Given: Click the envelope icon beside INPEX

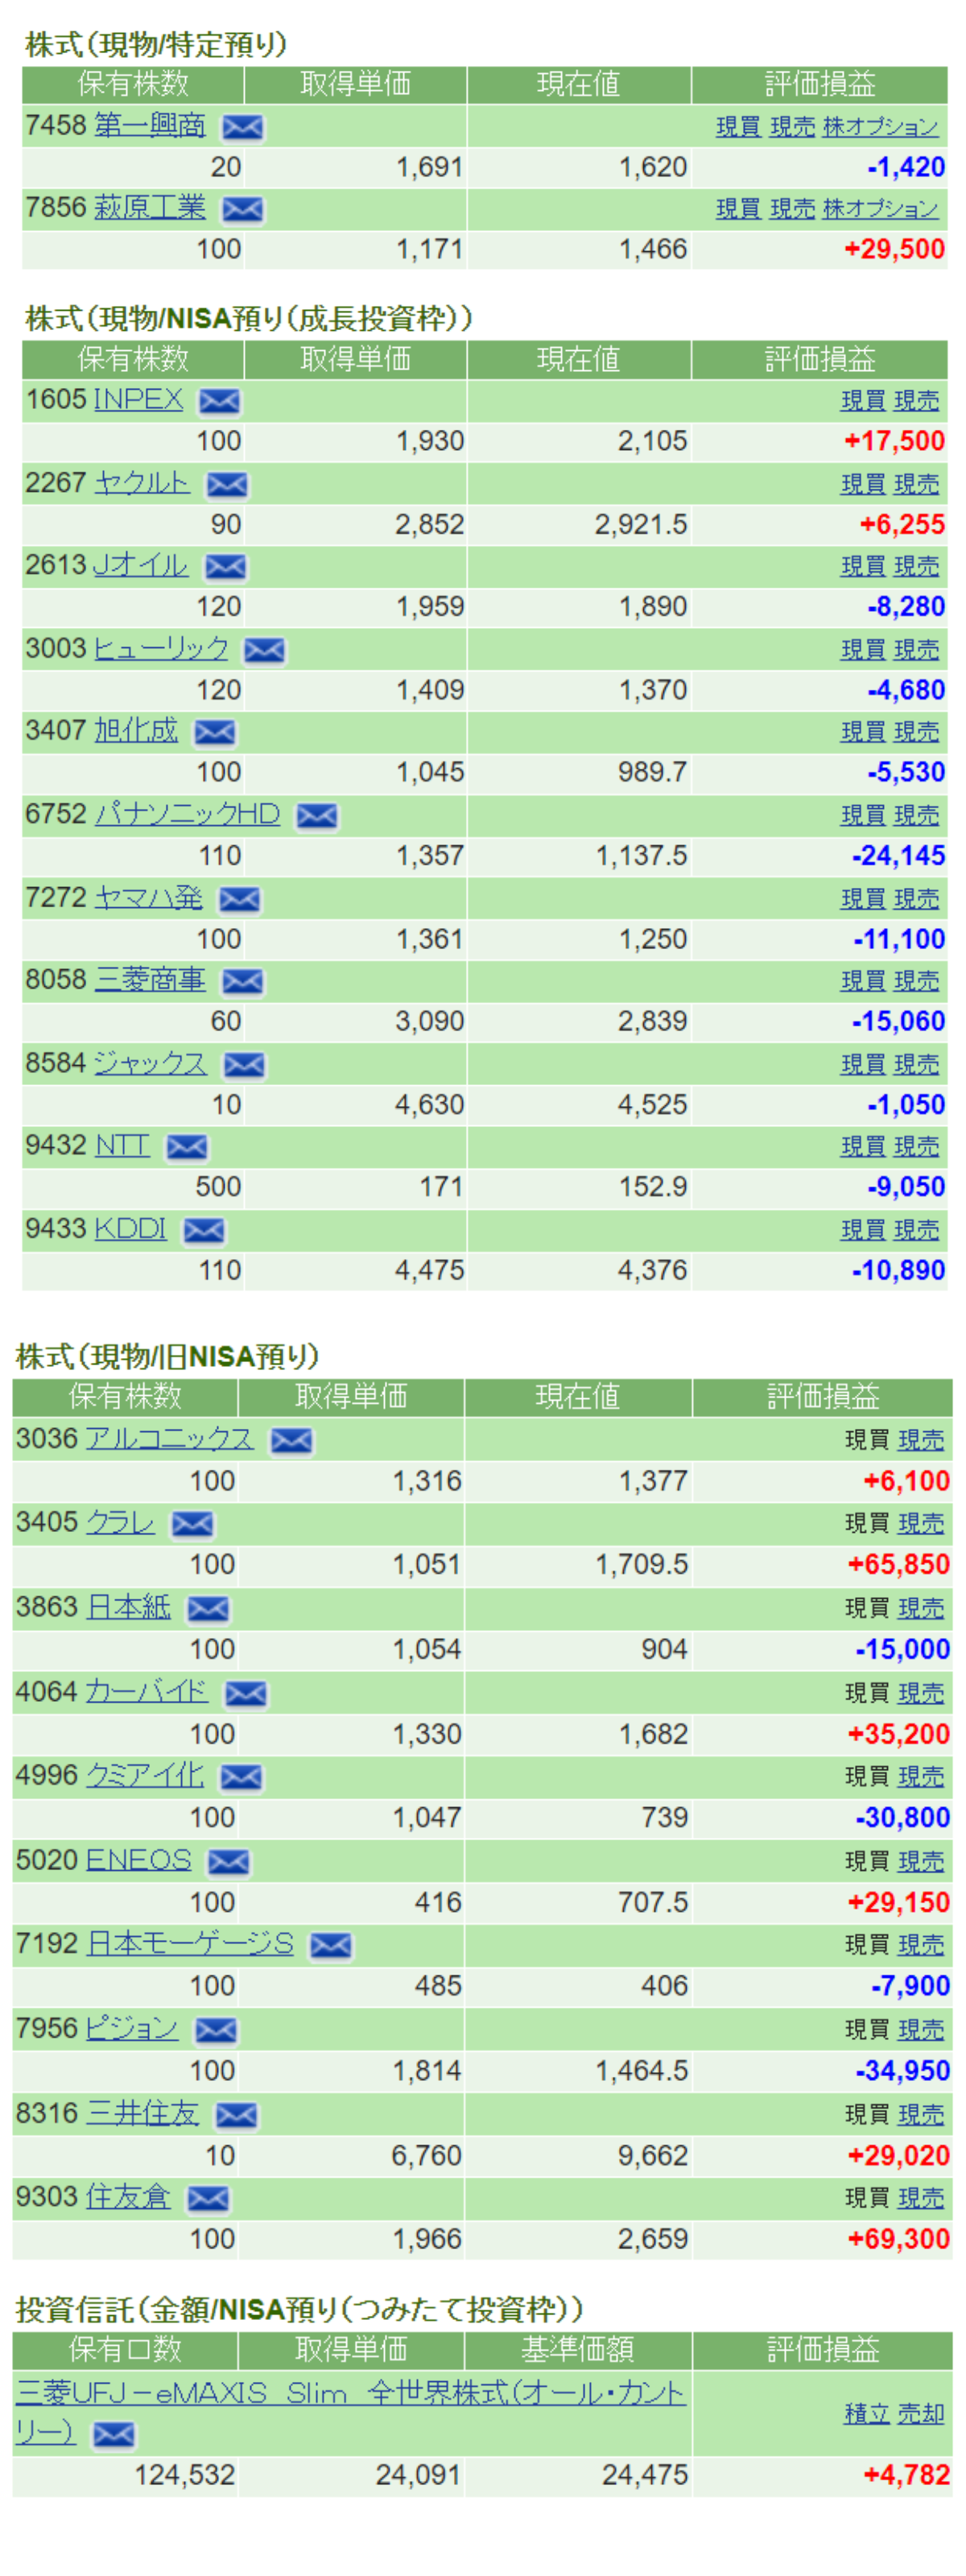Looking at the screenshot, I should 219,401.
